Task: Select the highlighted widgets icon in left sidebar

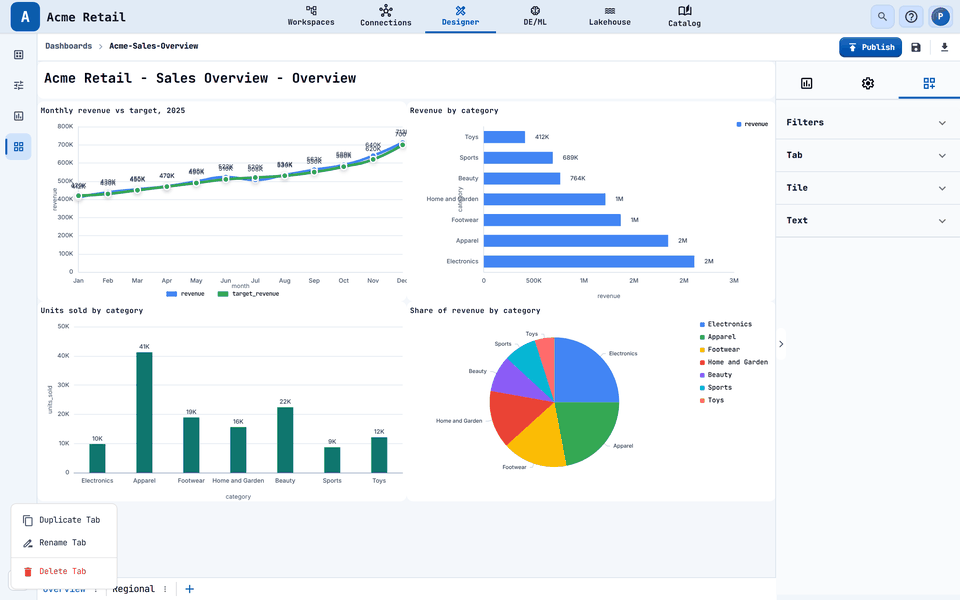Action: pyautogui.click(x=18, y=147)
